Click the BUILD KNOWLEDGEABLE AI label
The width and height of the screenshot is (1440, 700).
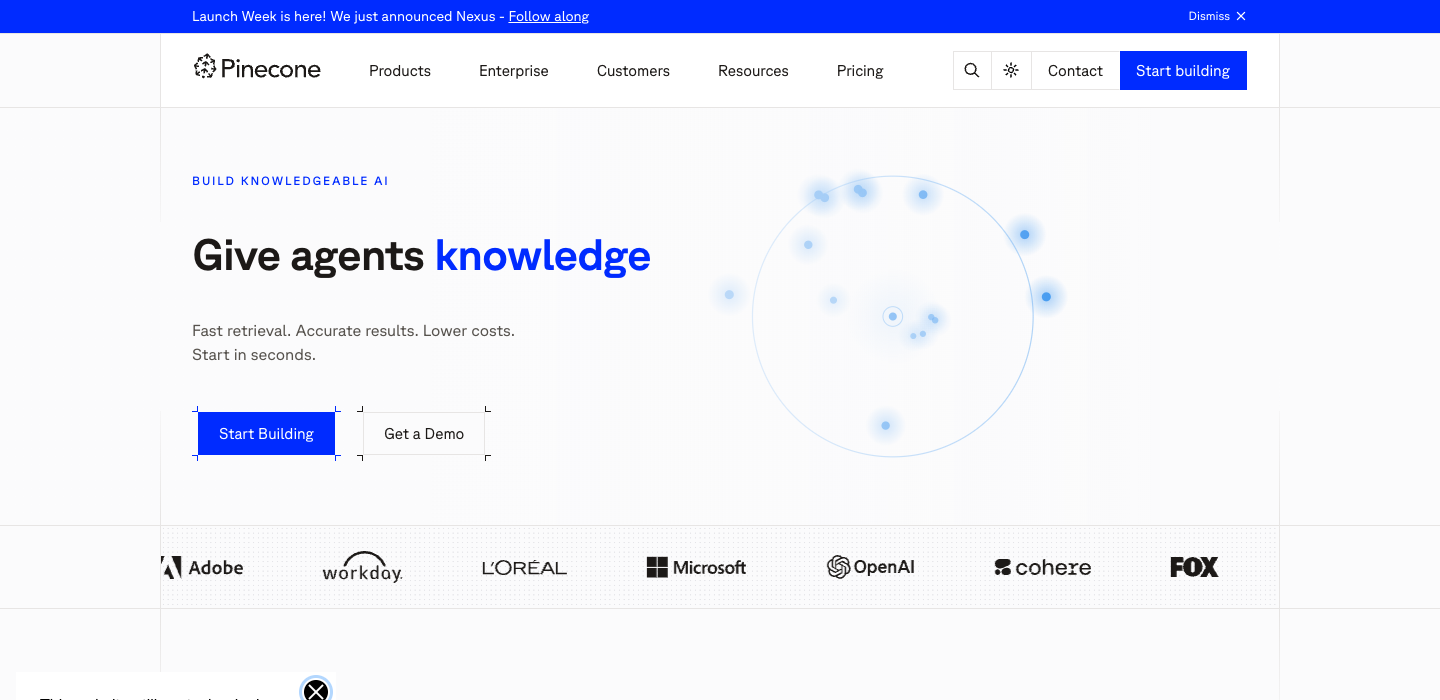pyautogui.click(x=290, y=181)
